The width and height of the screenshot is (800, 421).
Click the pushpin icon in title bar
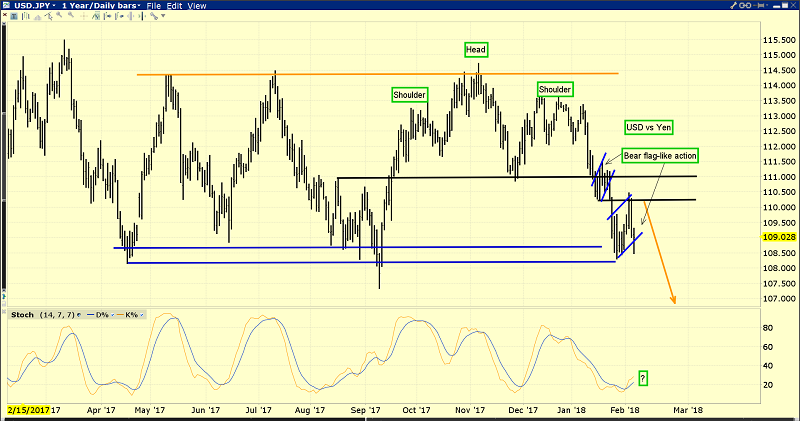click(x=759, y=5)
